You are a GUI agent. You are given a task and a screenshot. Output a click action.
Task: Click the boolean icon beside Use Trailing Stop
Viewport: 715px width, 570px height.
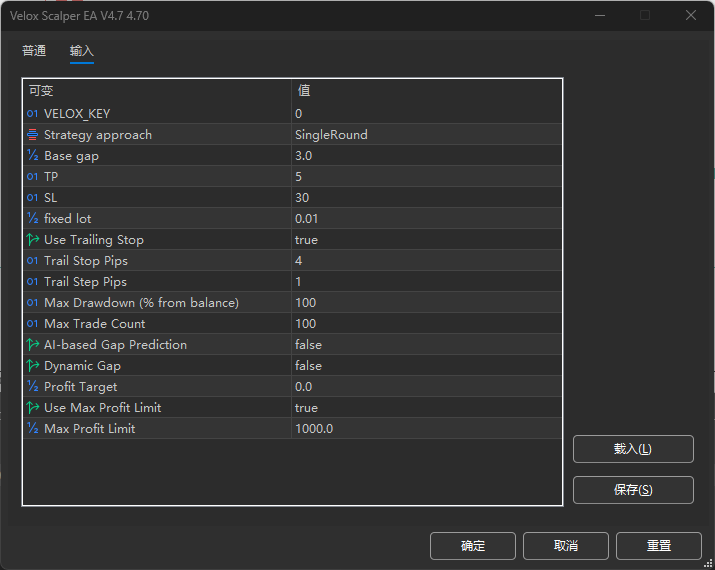tap(33, 240)
